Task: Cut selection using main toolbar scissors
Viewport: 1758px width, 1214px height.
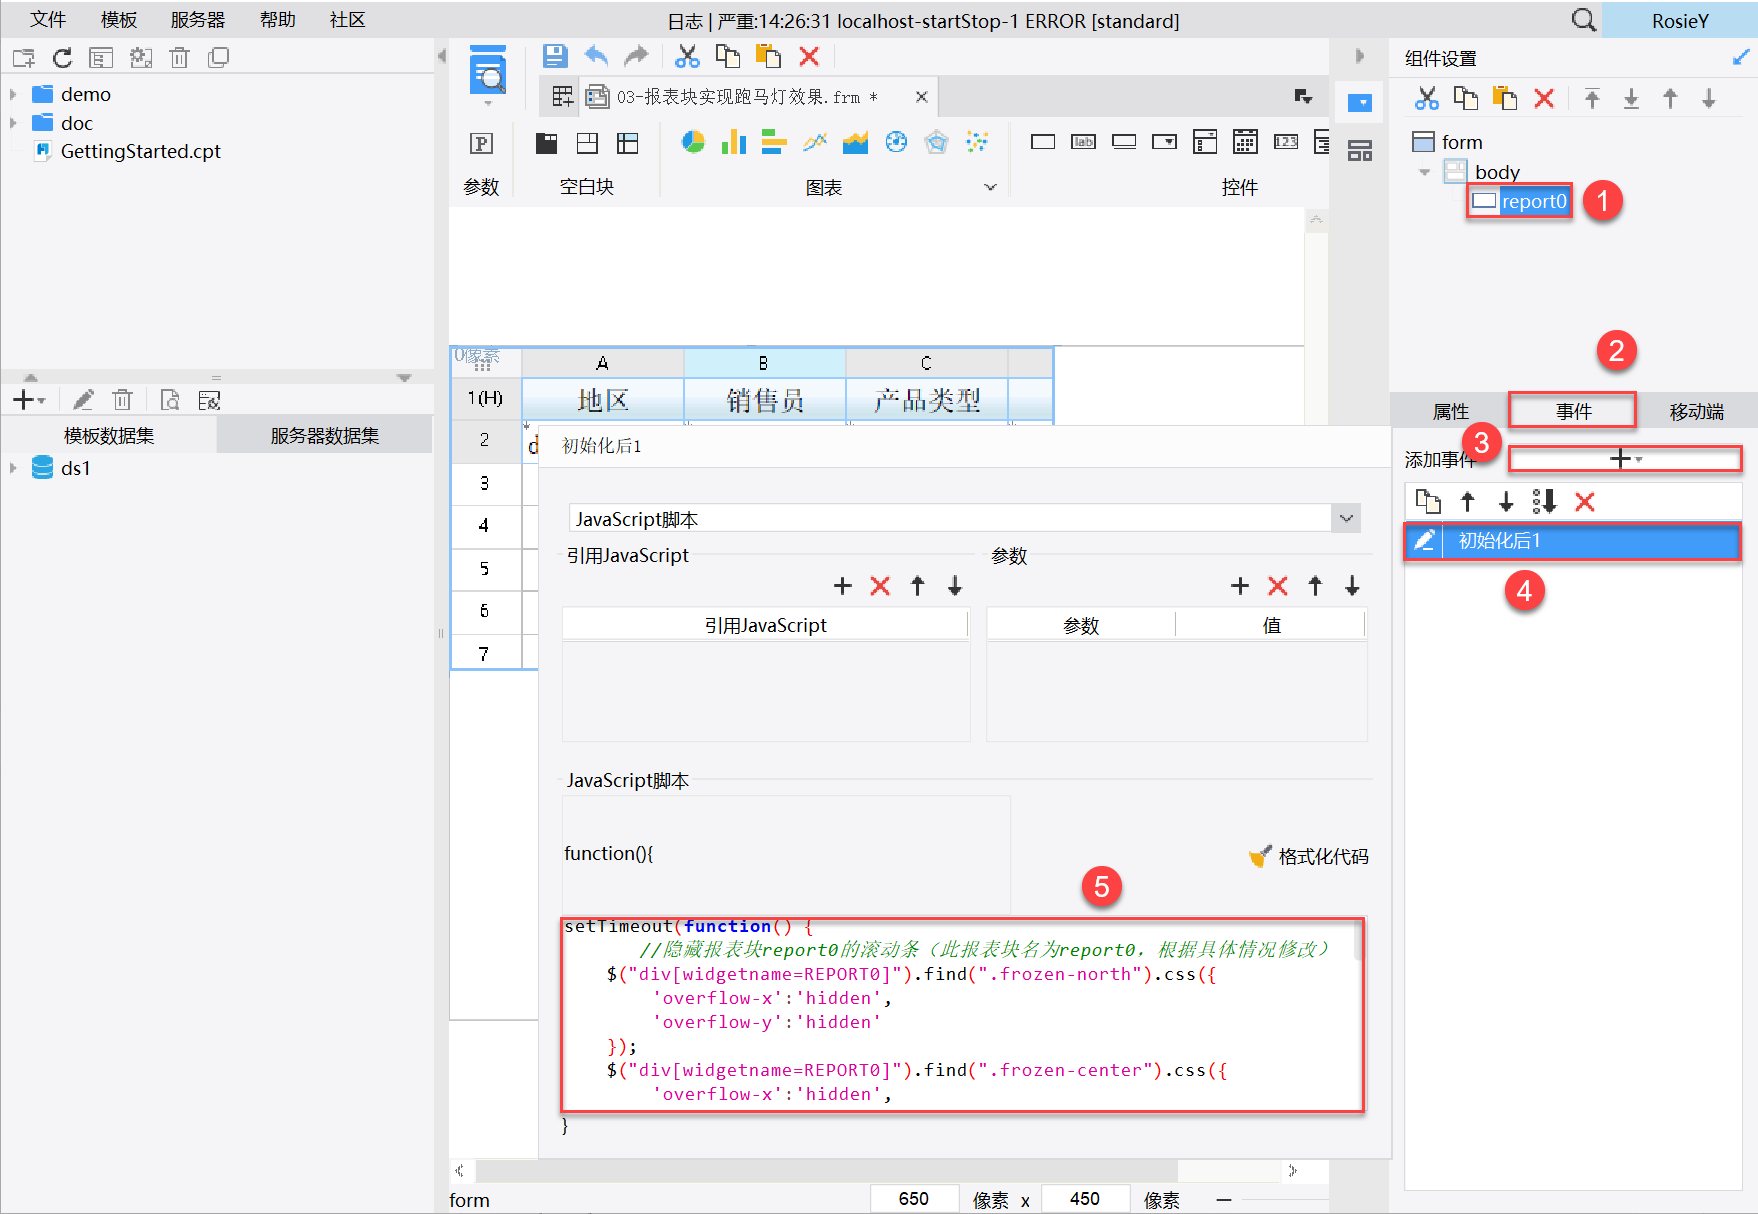Action: [x=687, y=56]
